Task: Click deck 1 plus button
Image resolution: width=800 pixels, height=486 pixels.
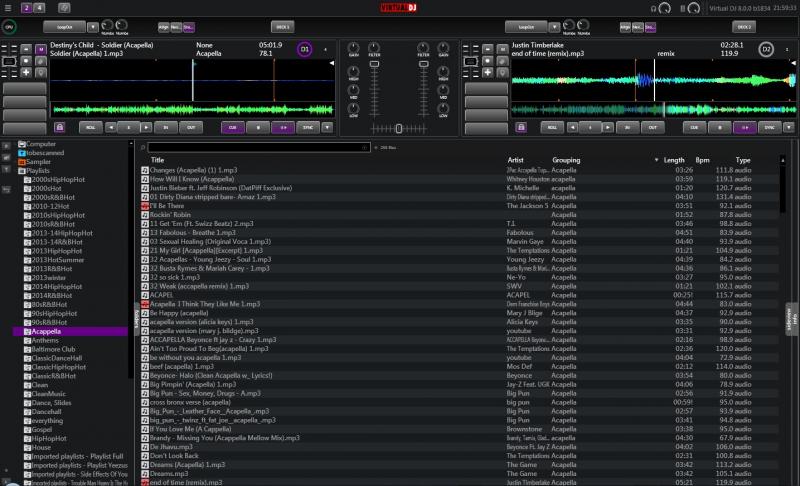Action: click(26, 72)
